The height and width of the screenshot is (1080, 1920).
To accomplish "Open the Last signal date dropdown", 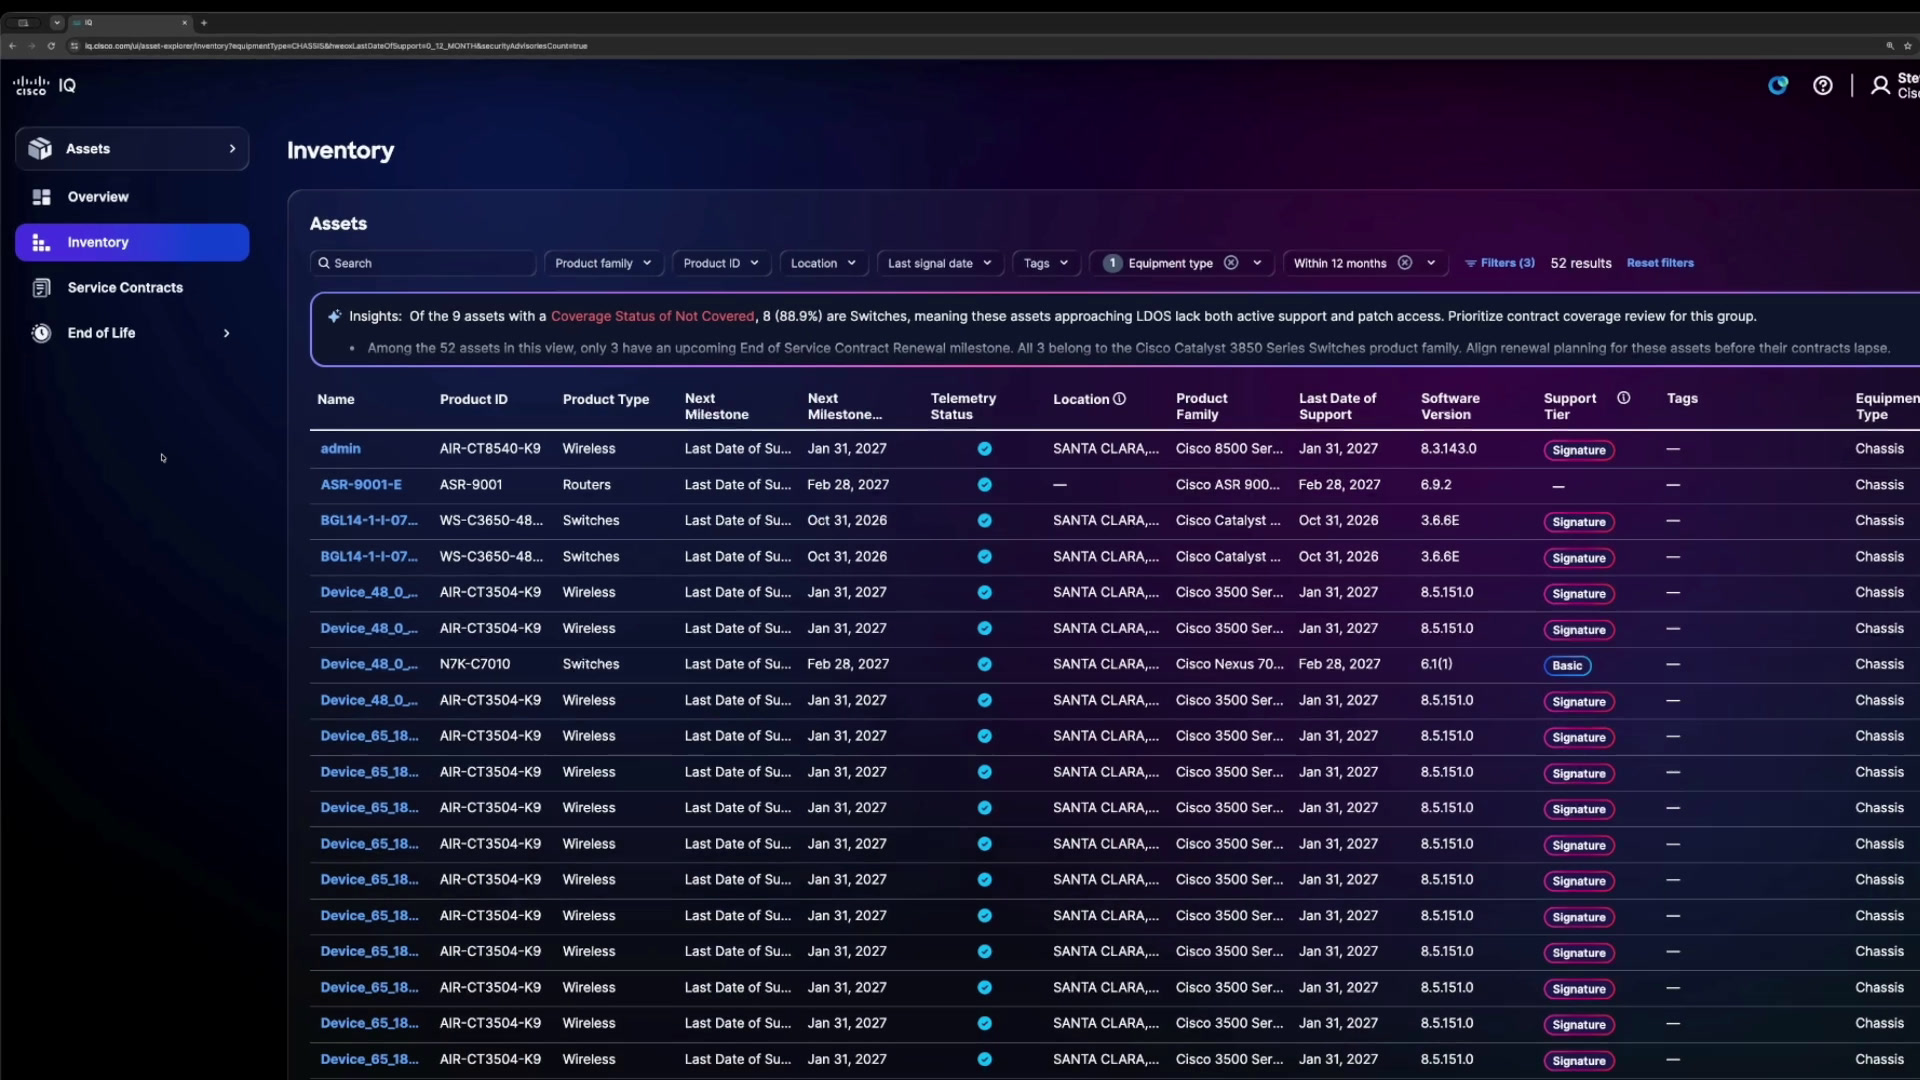I will 939,263.
